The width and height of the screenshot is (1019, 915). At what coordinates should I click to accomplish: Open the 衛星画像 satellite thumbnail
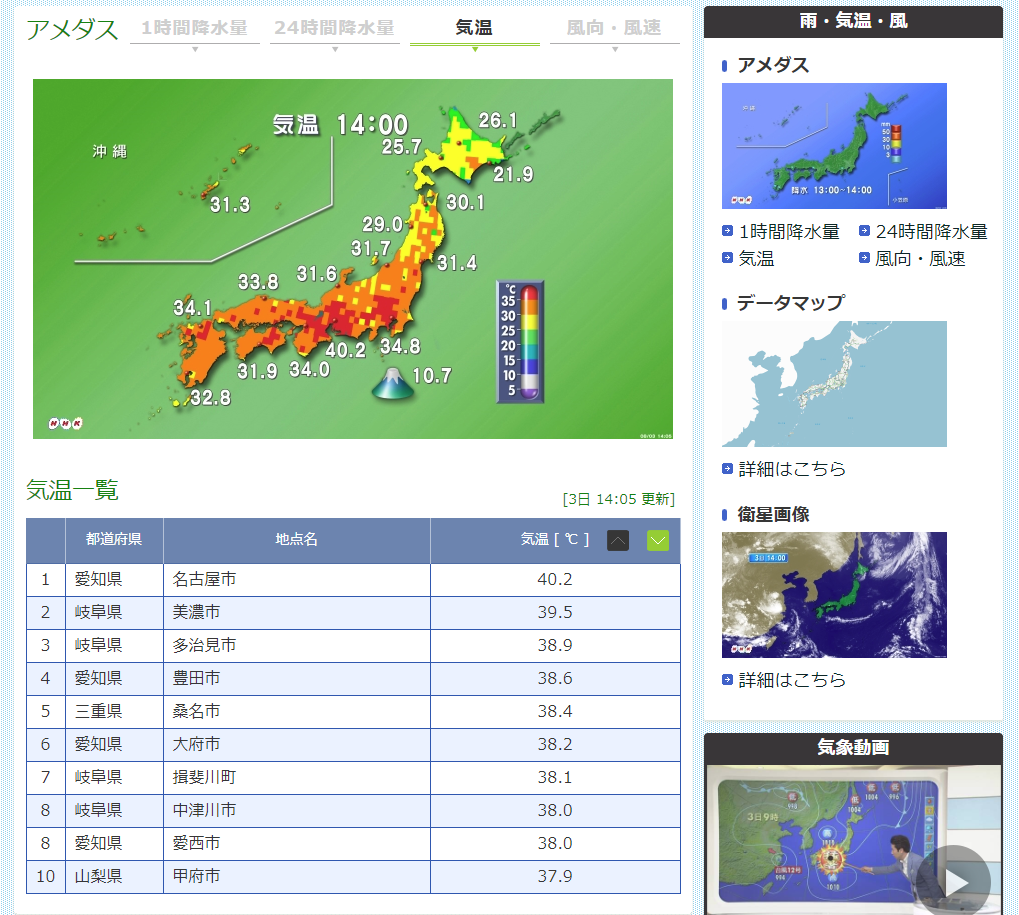point(834,595)
